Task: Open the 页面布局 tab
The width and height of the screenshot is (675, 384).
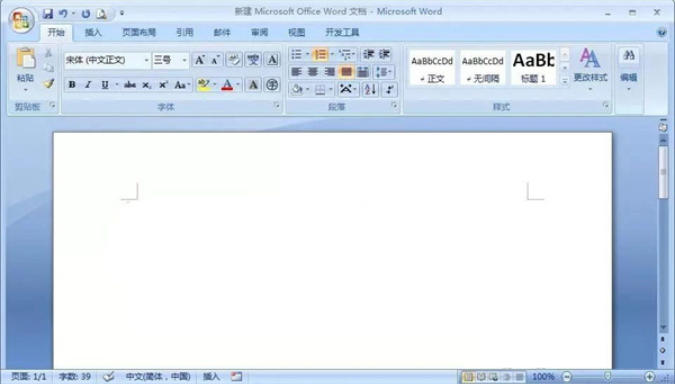Action: (x=139, y=32)
